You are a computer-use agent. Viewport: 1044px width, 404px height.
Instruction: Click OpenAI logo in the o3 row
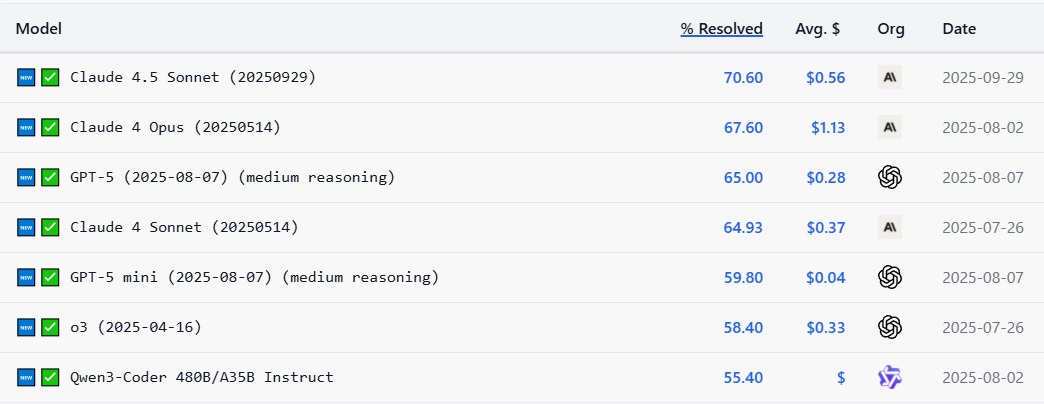(x=890, y=327)
